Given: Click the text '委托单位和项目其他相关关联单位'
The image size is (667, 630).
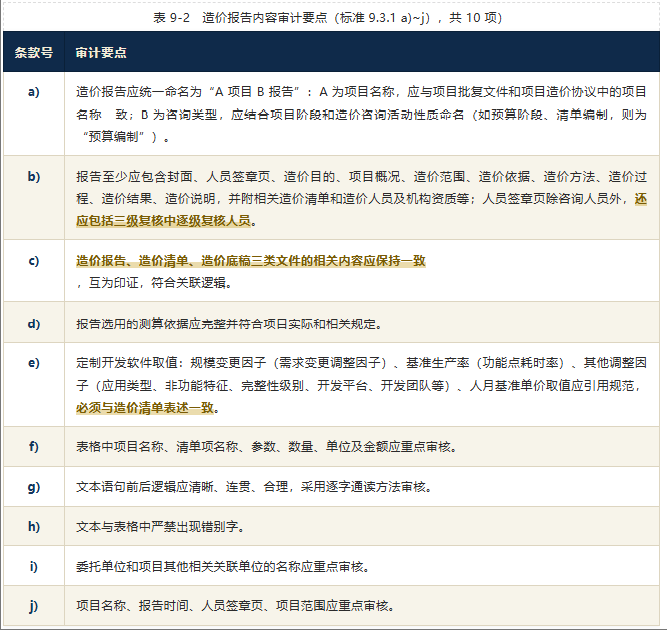Looking at the screenshot, I should point(169,567).
